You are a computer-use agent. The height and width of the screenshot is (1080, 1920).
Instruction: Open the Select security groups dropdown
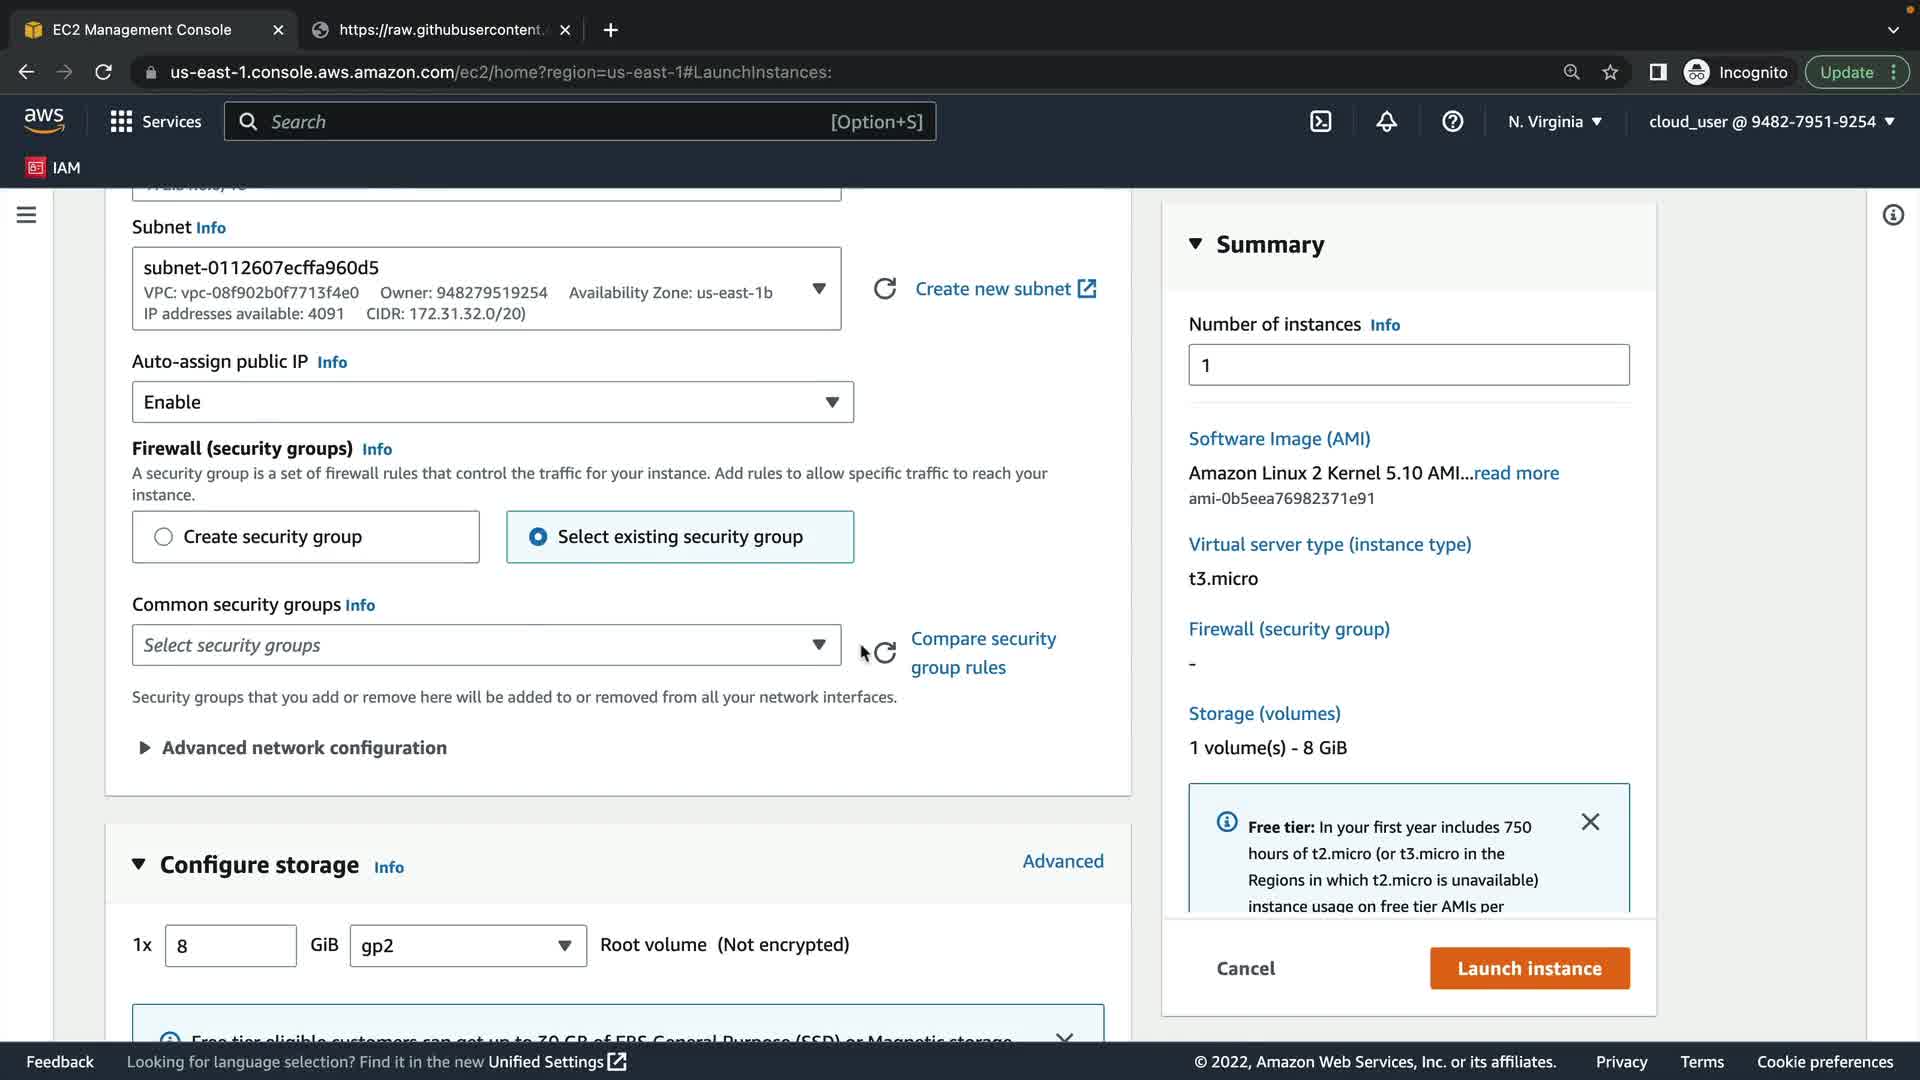pos(486,646)
